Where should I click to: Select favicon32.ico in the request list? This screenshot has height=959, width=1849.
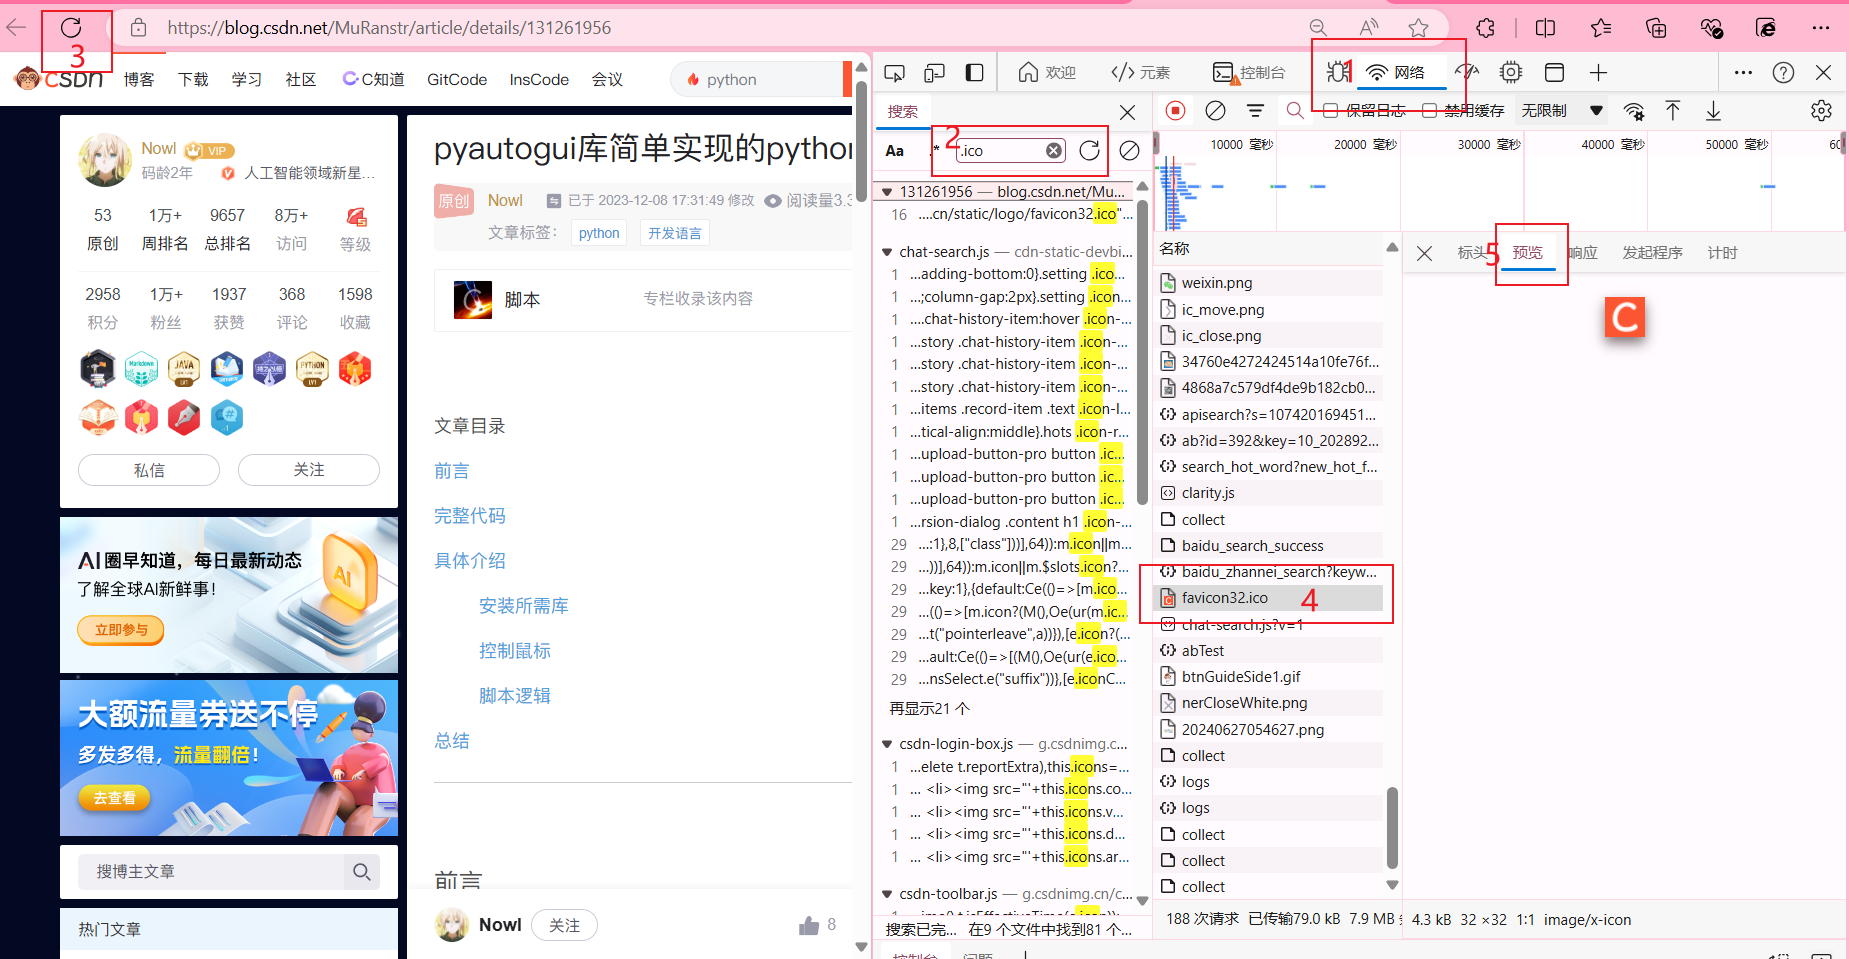point(1270,597)
